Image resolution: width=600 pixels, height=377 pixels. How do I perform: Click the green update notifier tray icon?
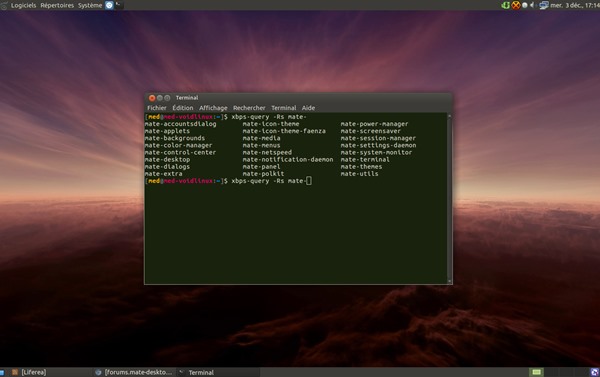505,5
